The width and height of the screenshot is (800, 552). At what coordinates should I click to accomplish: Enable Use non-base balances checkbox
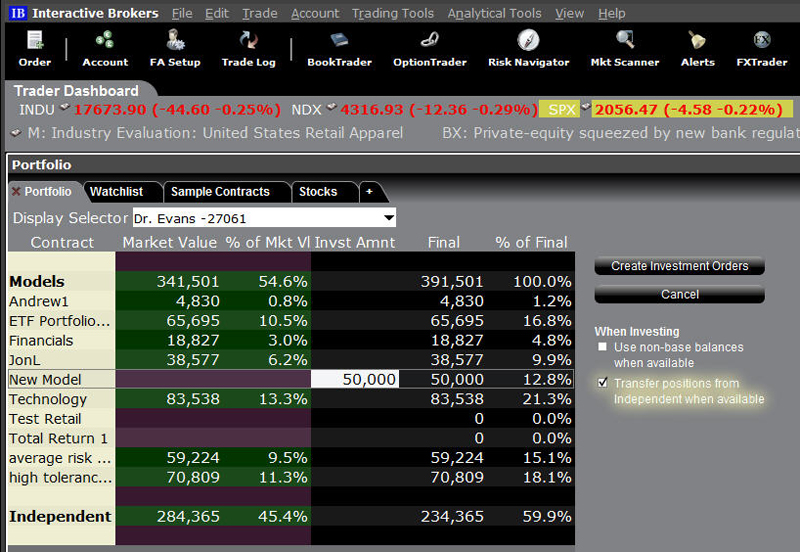603,347
